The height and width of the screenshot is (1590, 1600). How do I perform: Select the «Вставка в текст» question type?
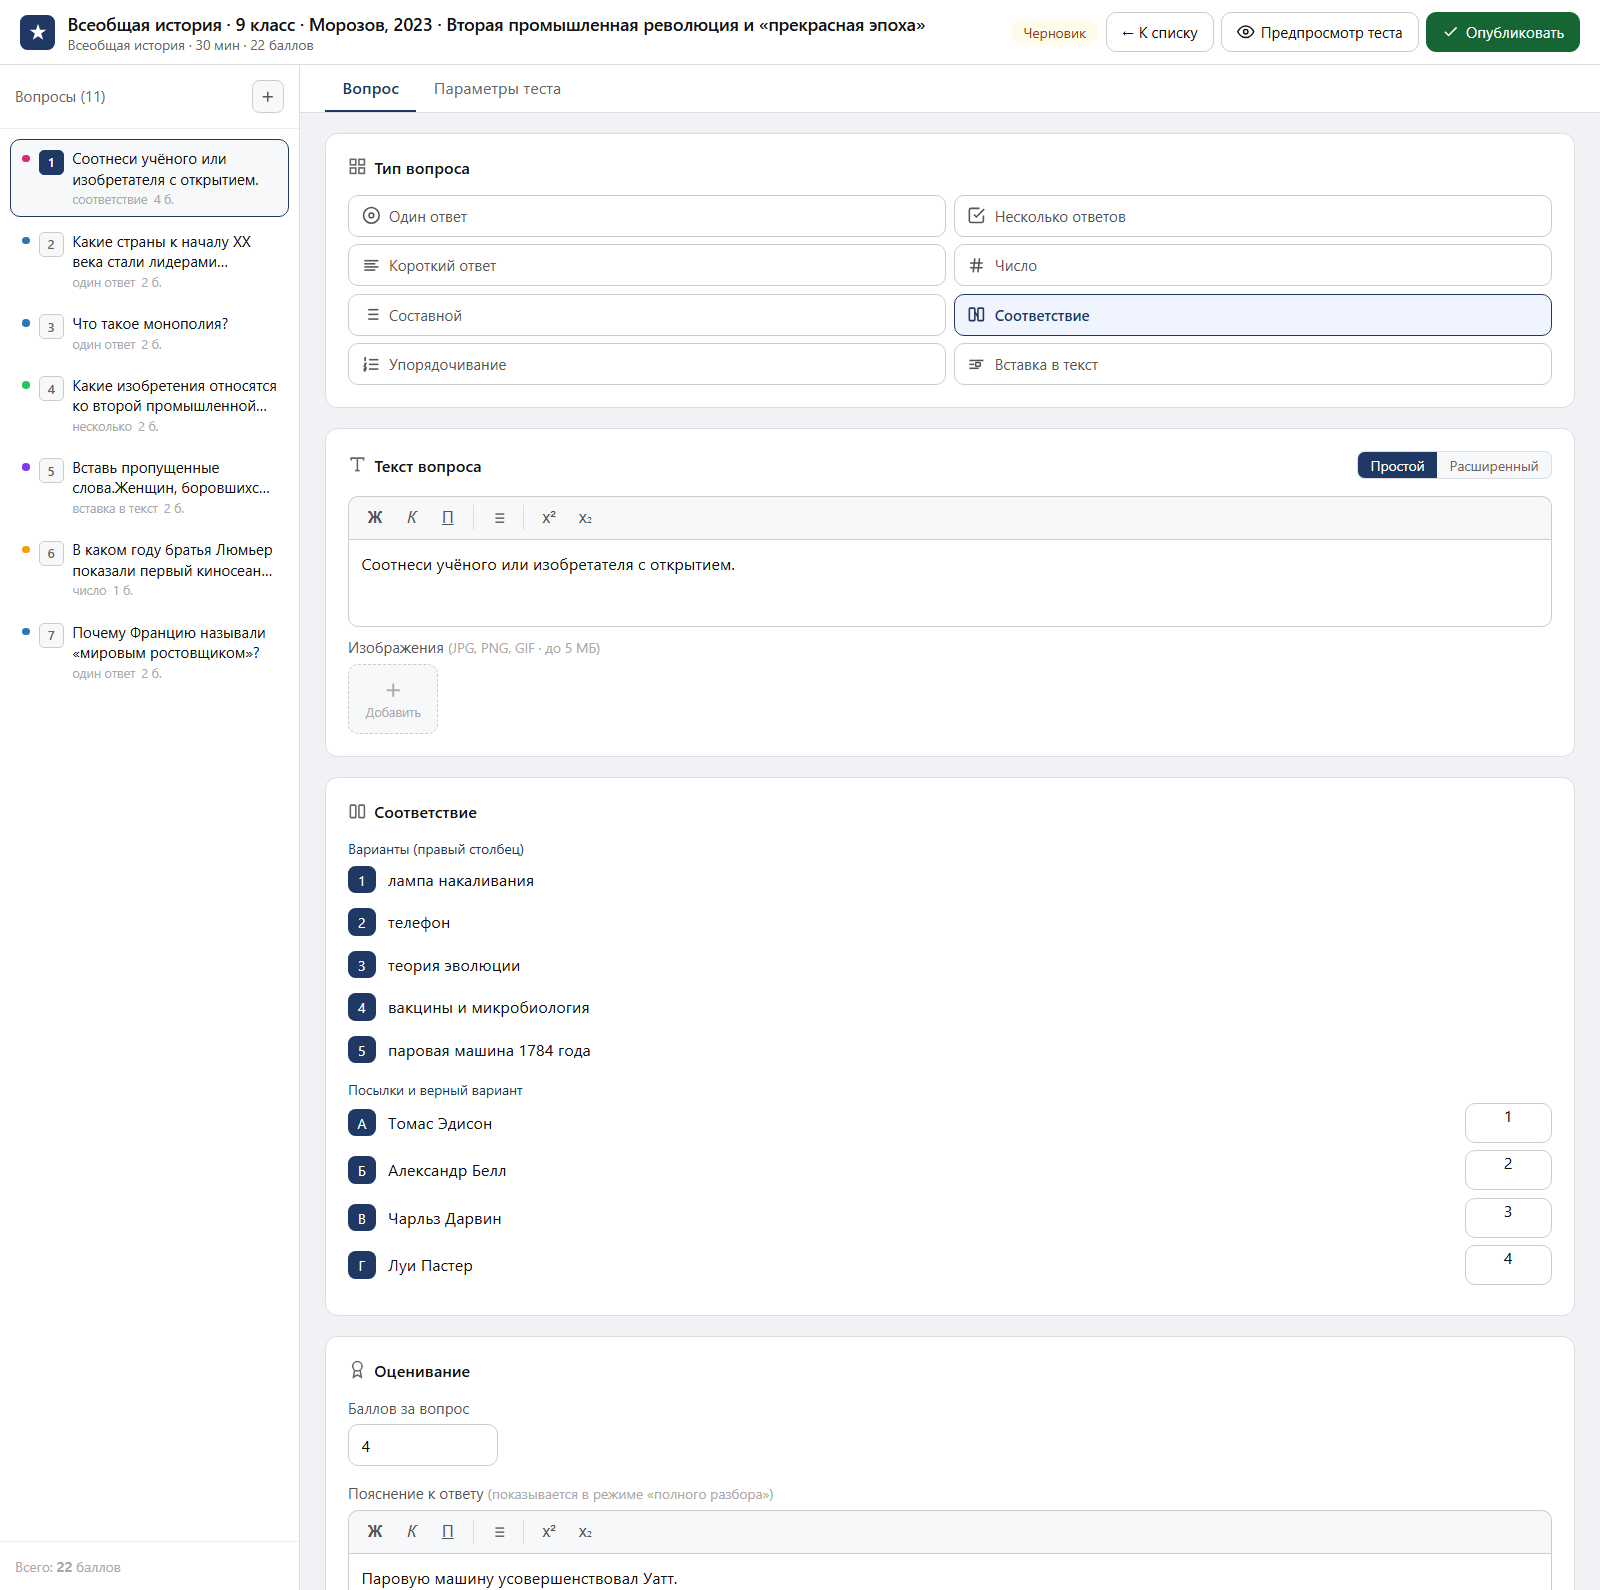coord(1253,365)
